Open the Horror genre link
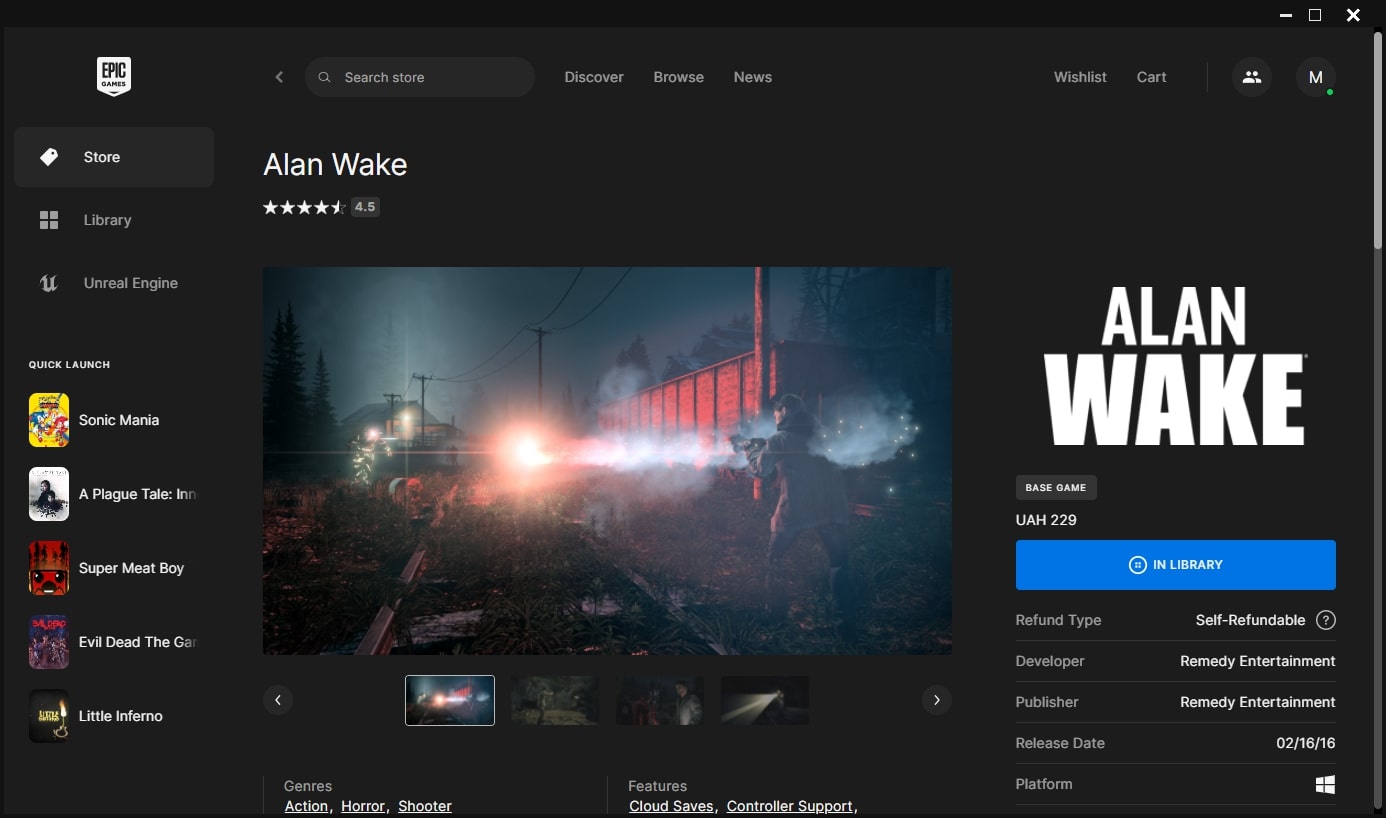Image resolution: width=1386 pixels, height=818 pixels. (363, 806)
